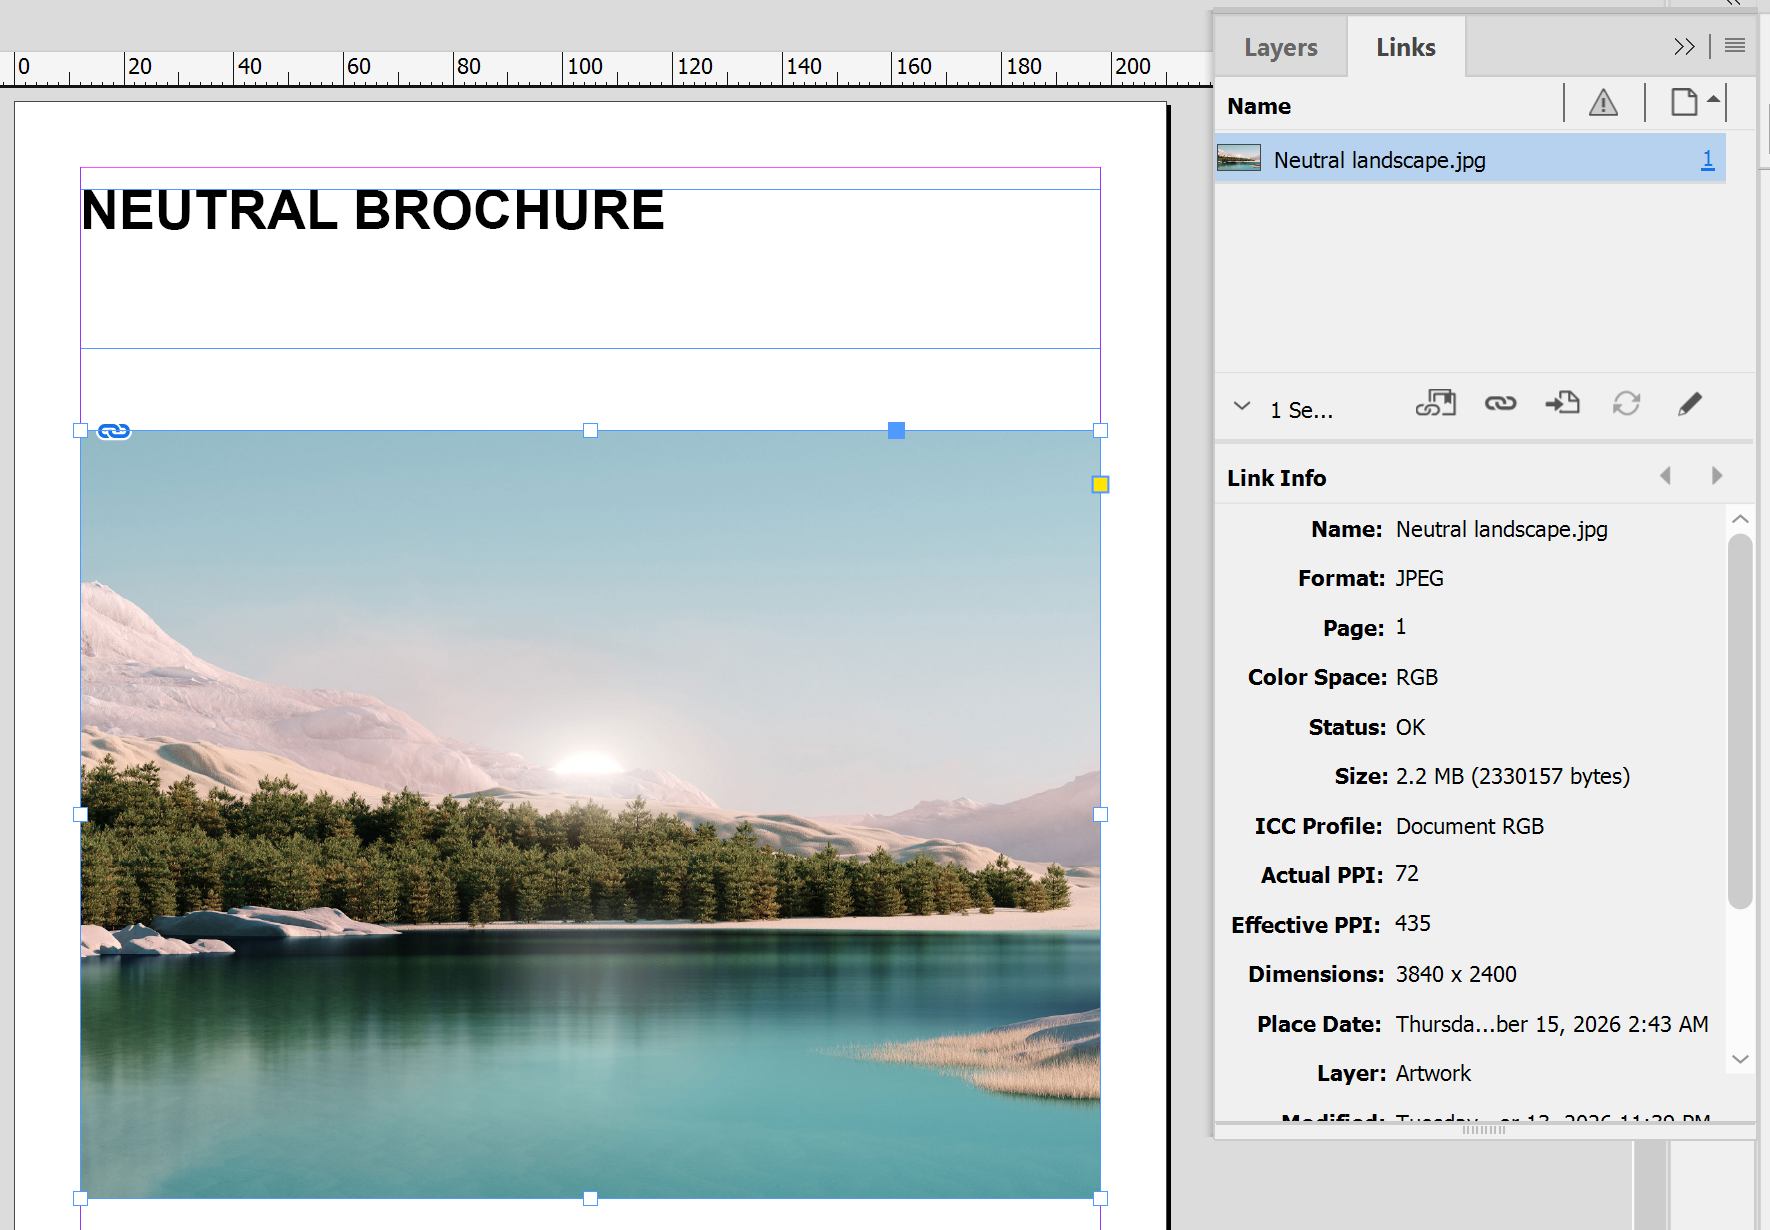
Task: Select the placed landscape image on the page
Action: click(x=590, y=814)
